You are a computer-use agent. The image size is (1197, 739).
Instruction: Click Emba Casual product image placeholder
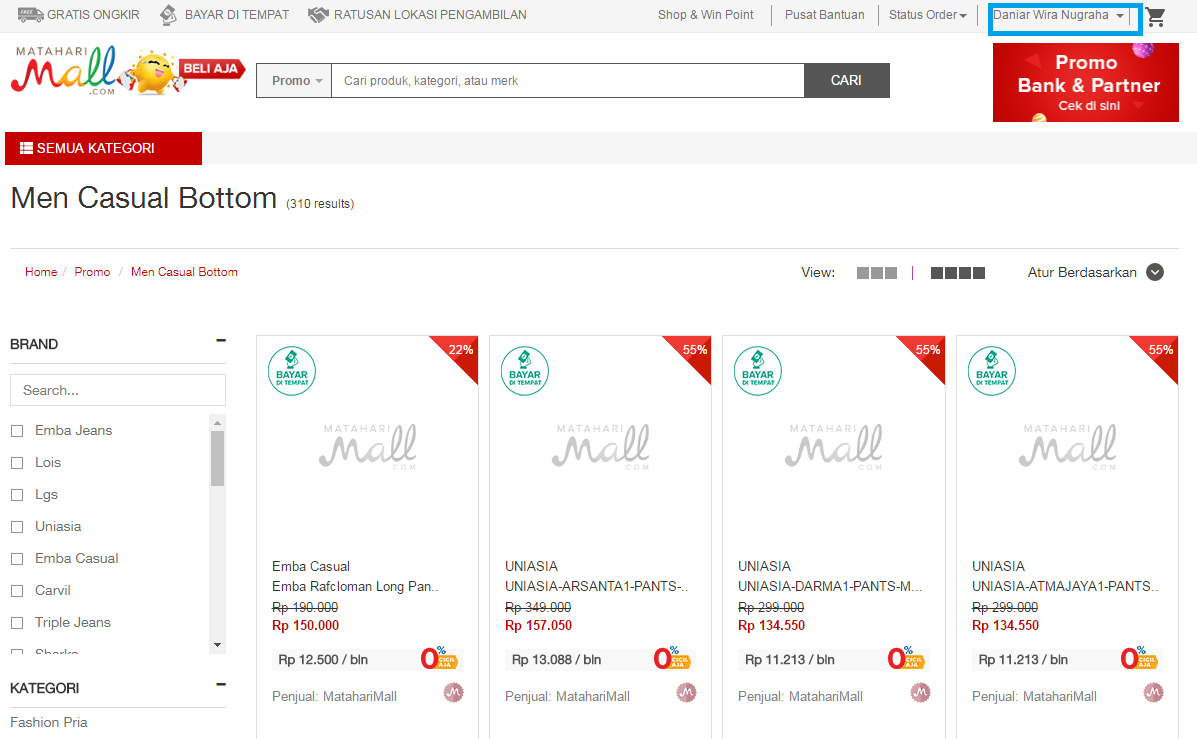click(x=367, y=446)
